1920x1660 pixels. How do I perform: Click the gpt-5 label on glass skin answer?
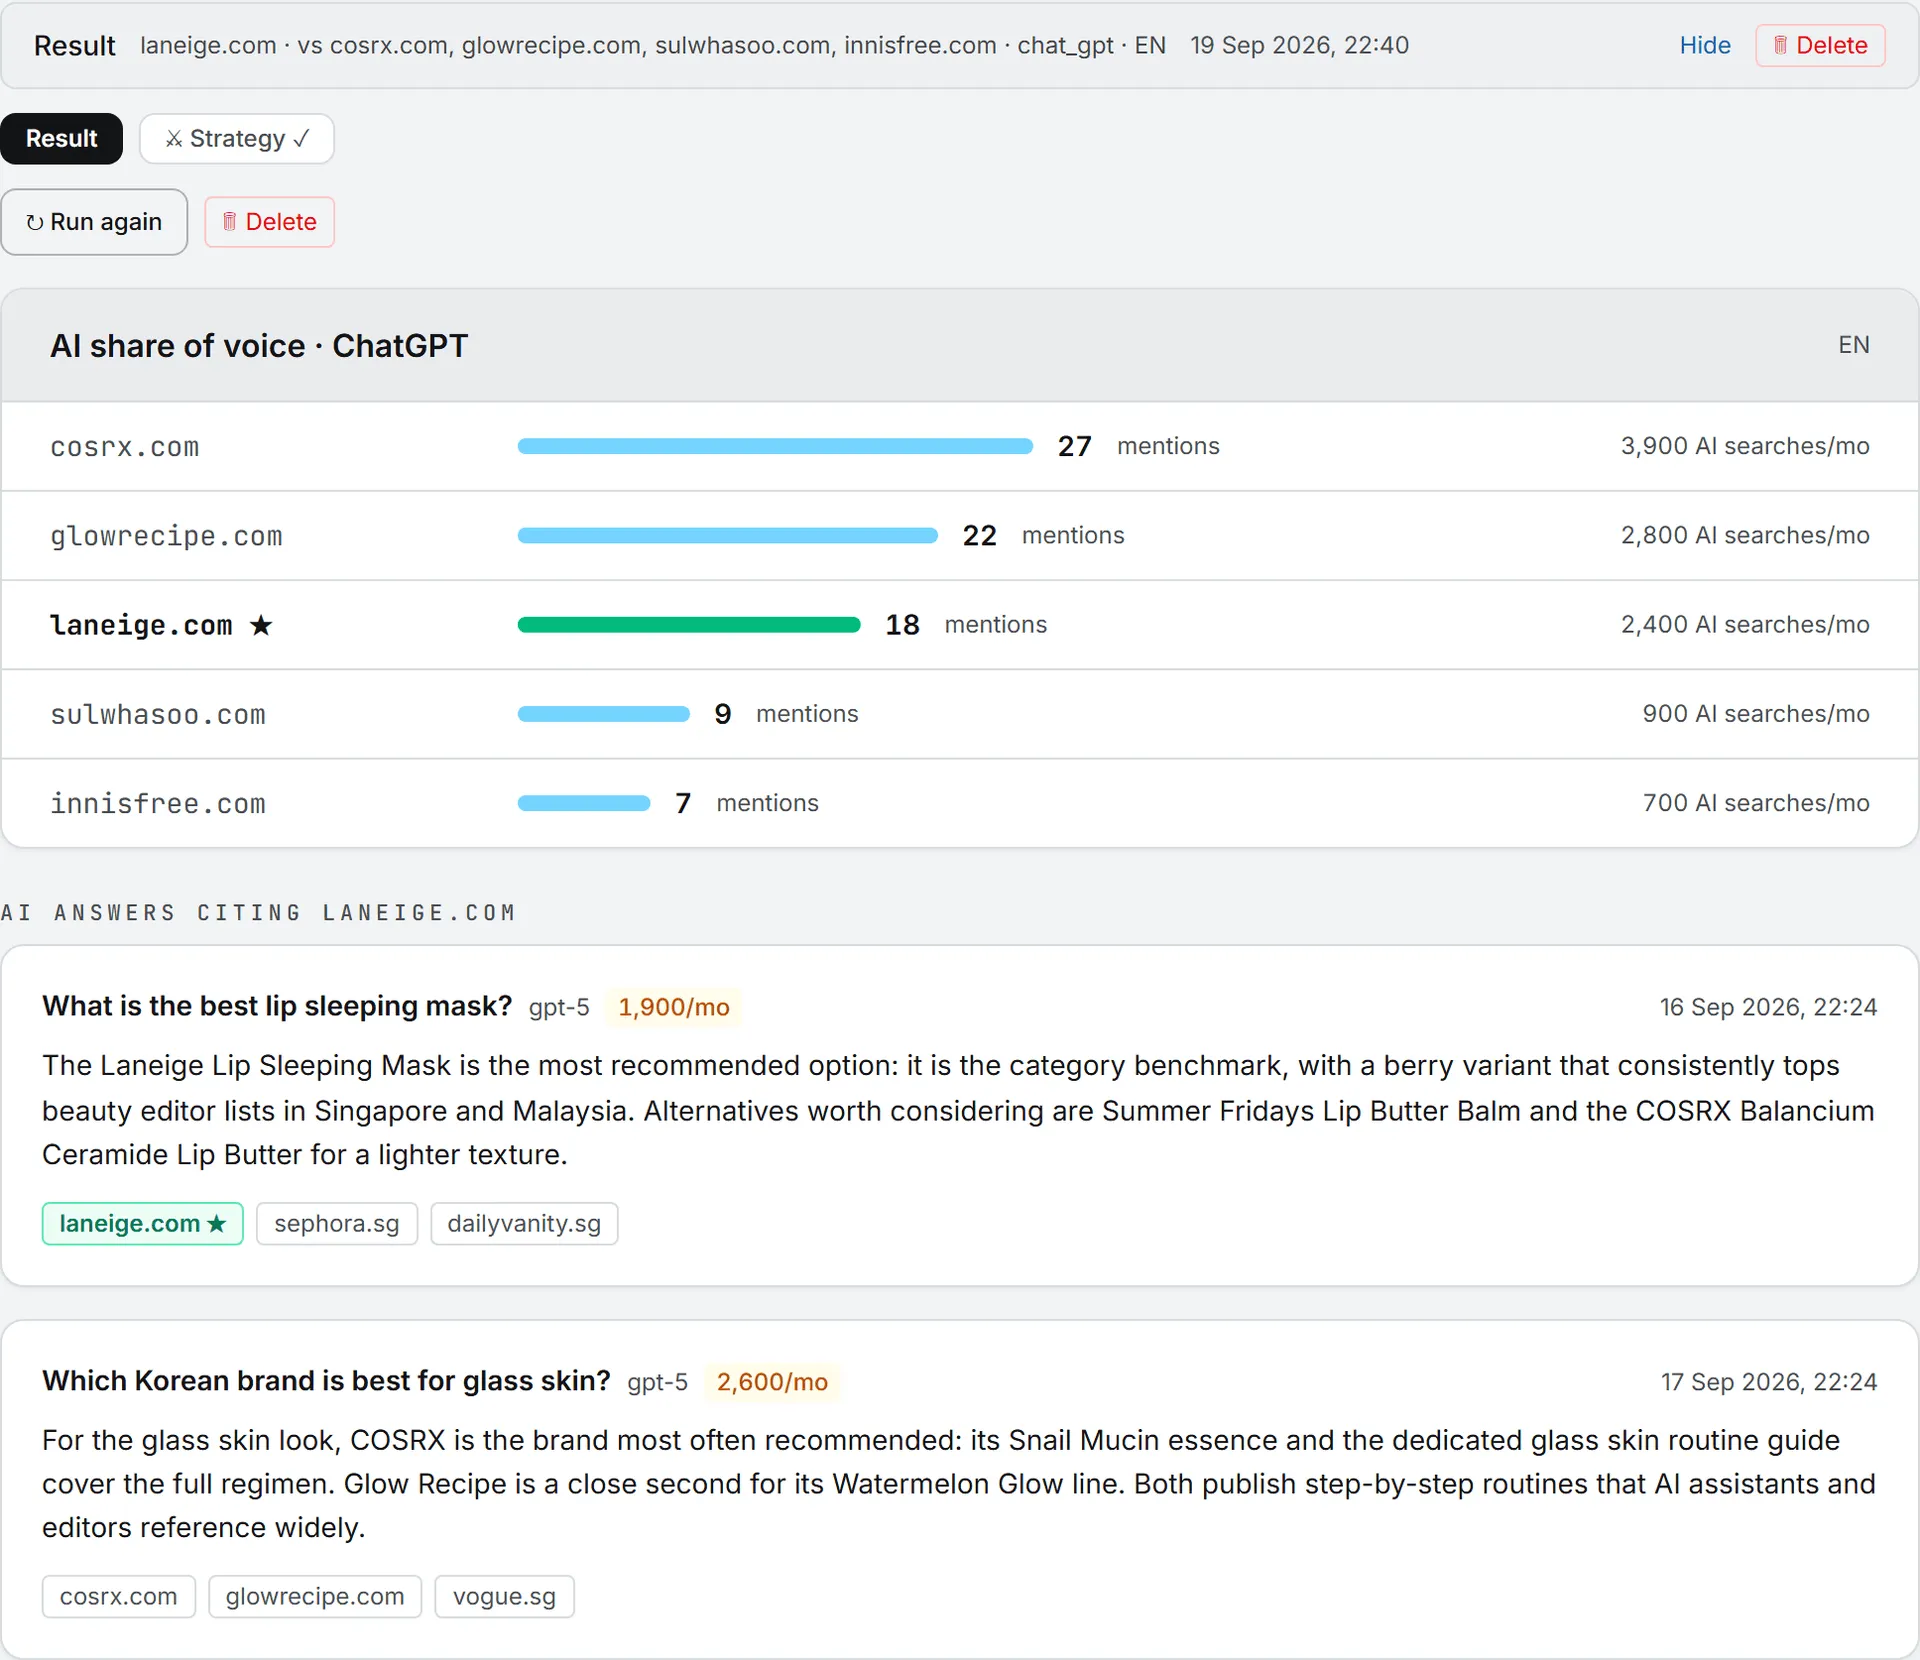pos(658,1383)
